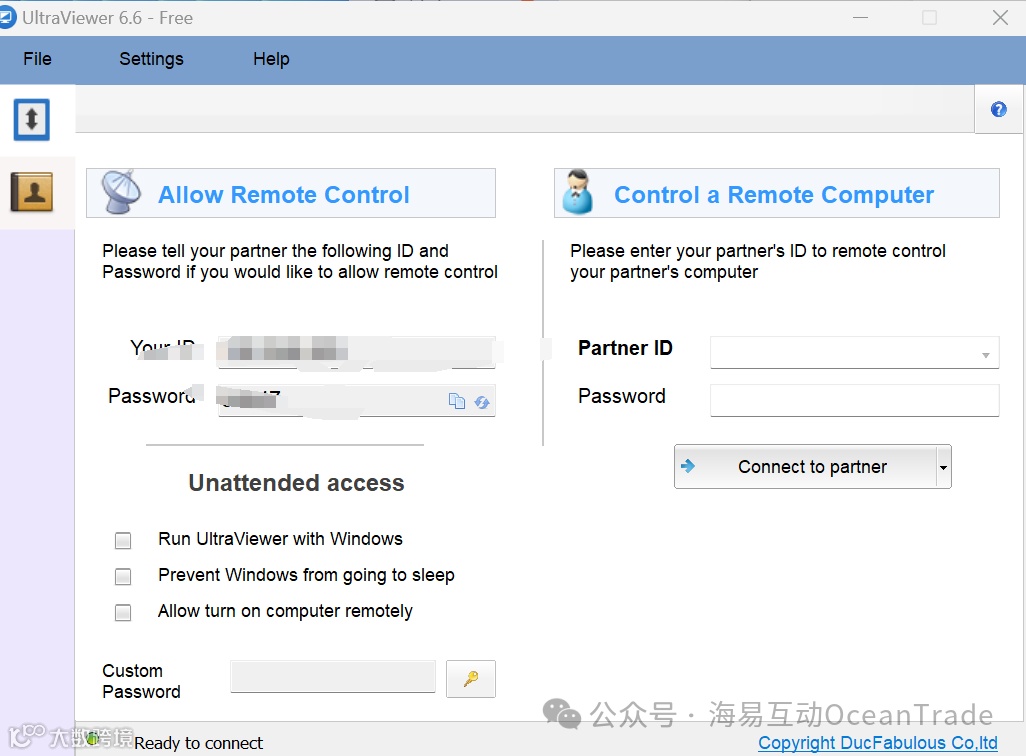The width and height of the screenshot is (1026, 756).
Task: Minimize the UltraViewer window
Action: click(860, 18)
